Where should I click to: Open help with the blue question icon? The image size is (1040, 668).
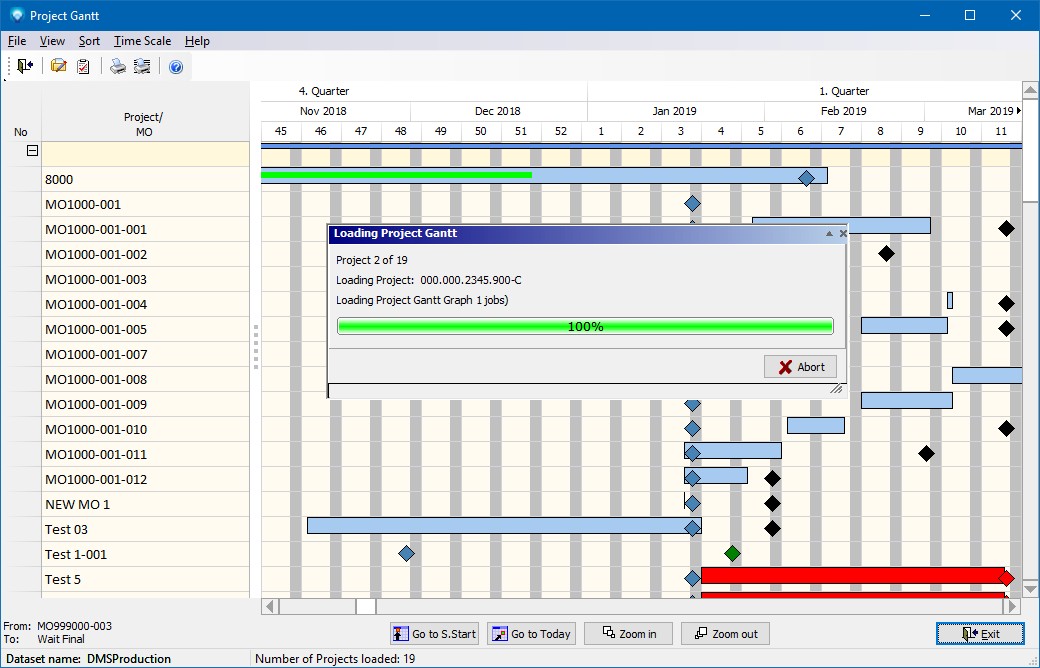pyautogui.click(x=176, y=66)
